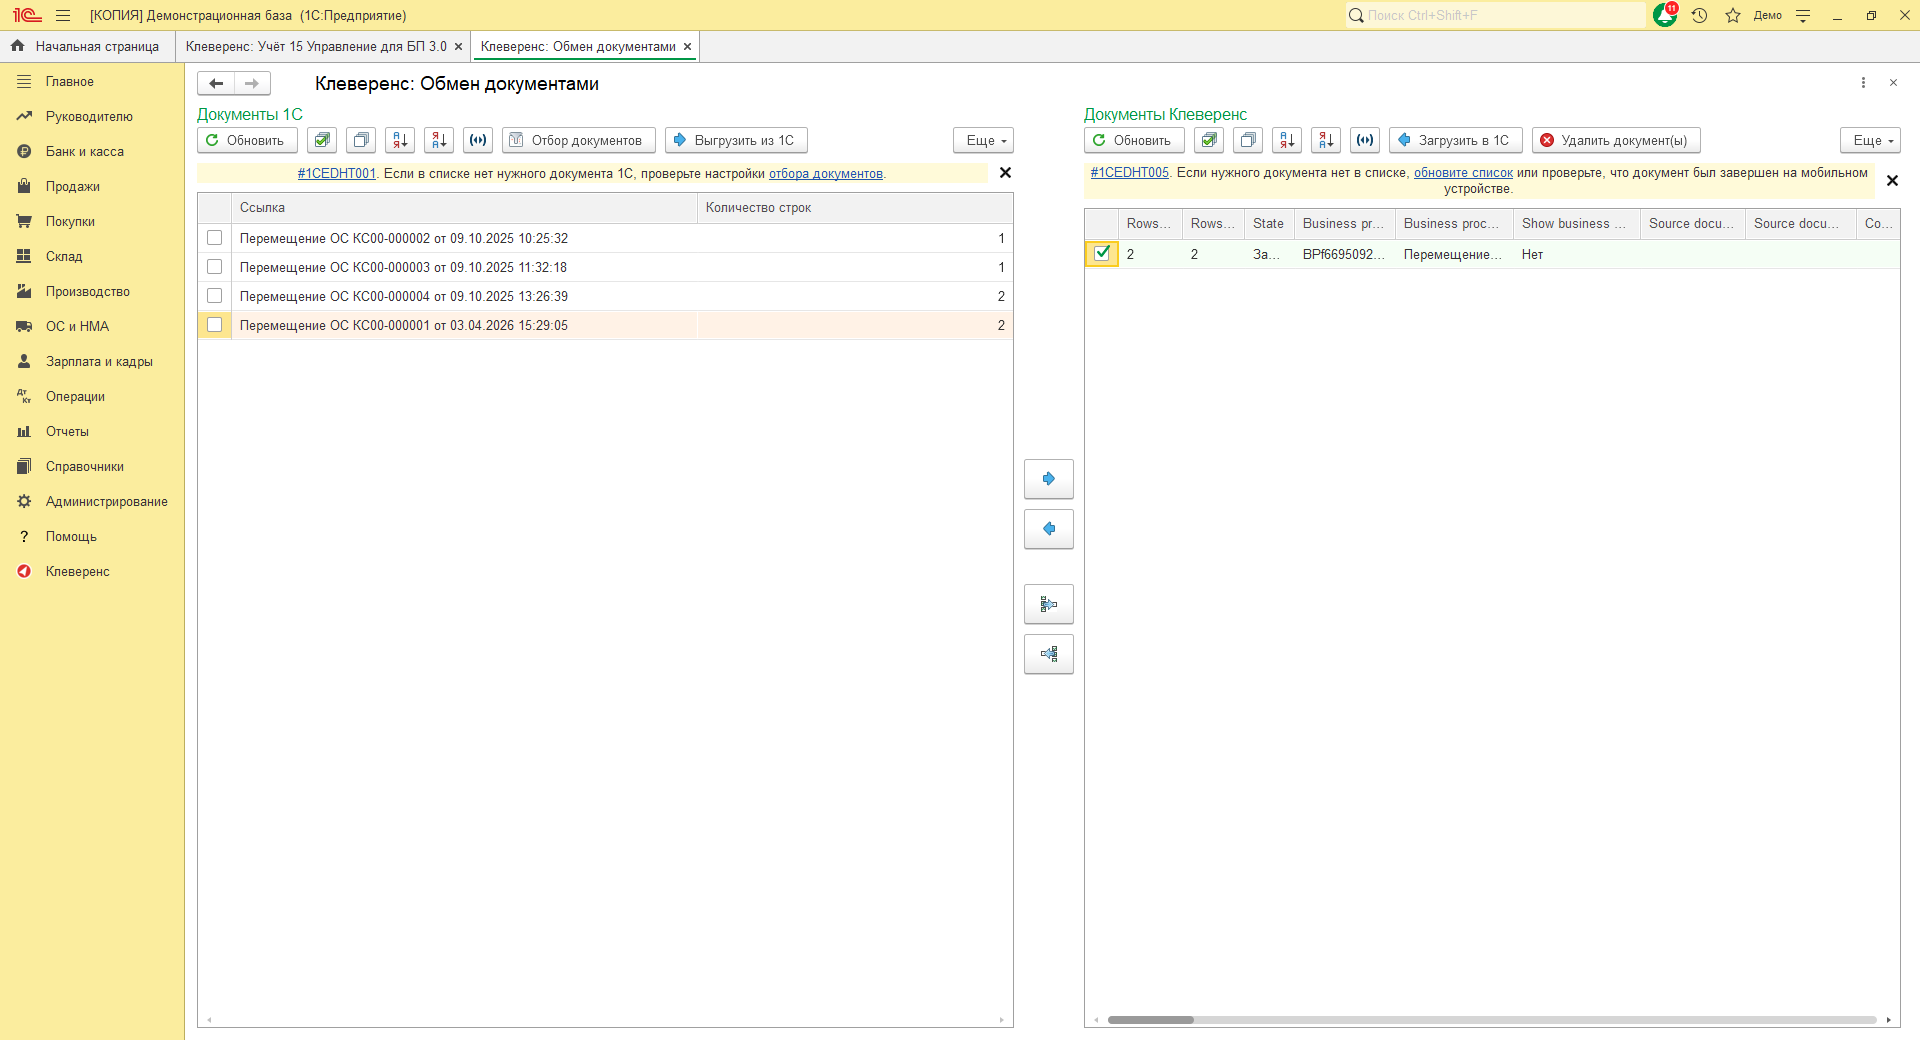
Task: Click the Отбор документов button
Action: pos(579,140)
